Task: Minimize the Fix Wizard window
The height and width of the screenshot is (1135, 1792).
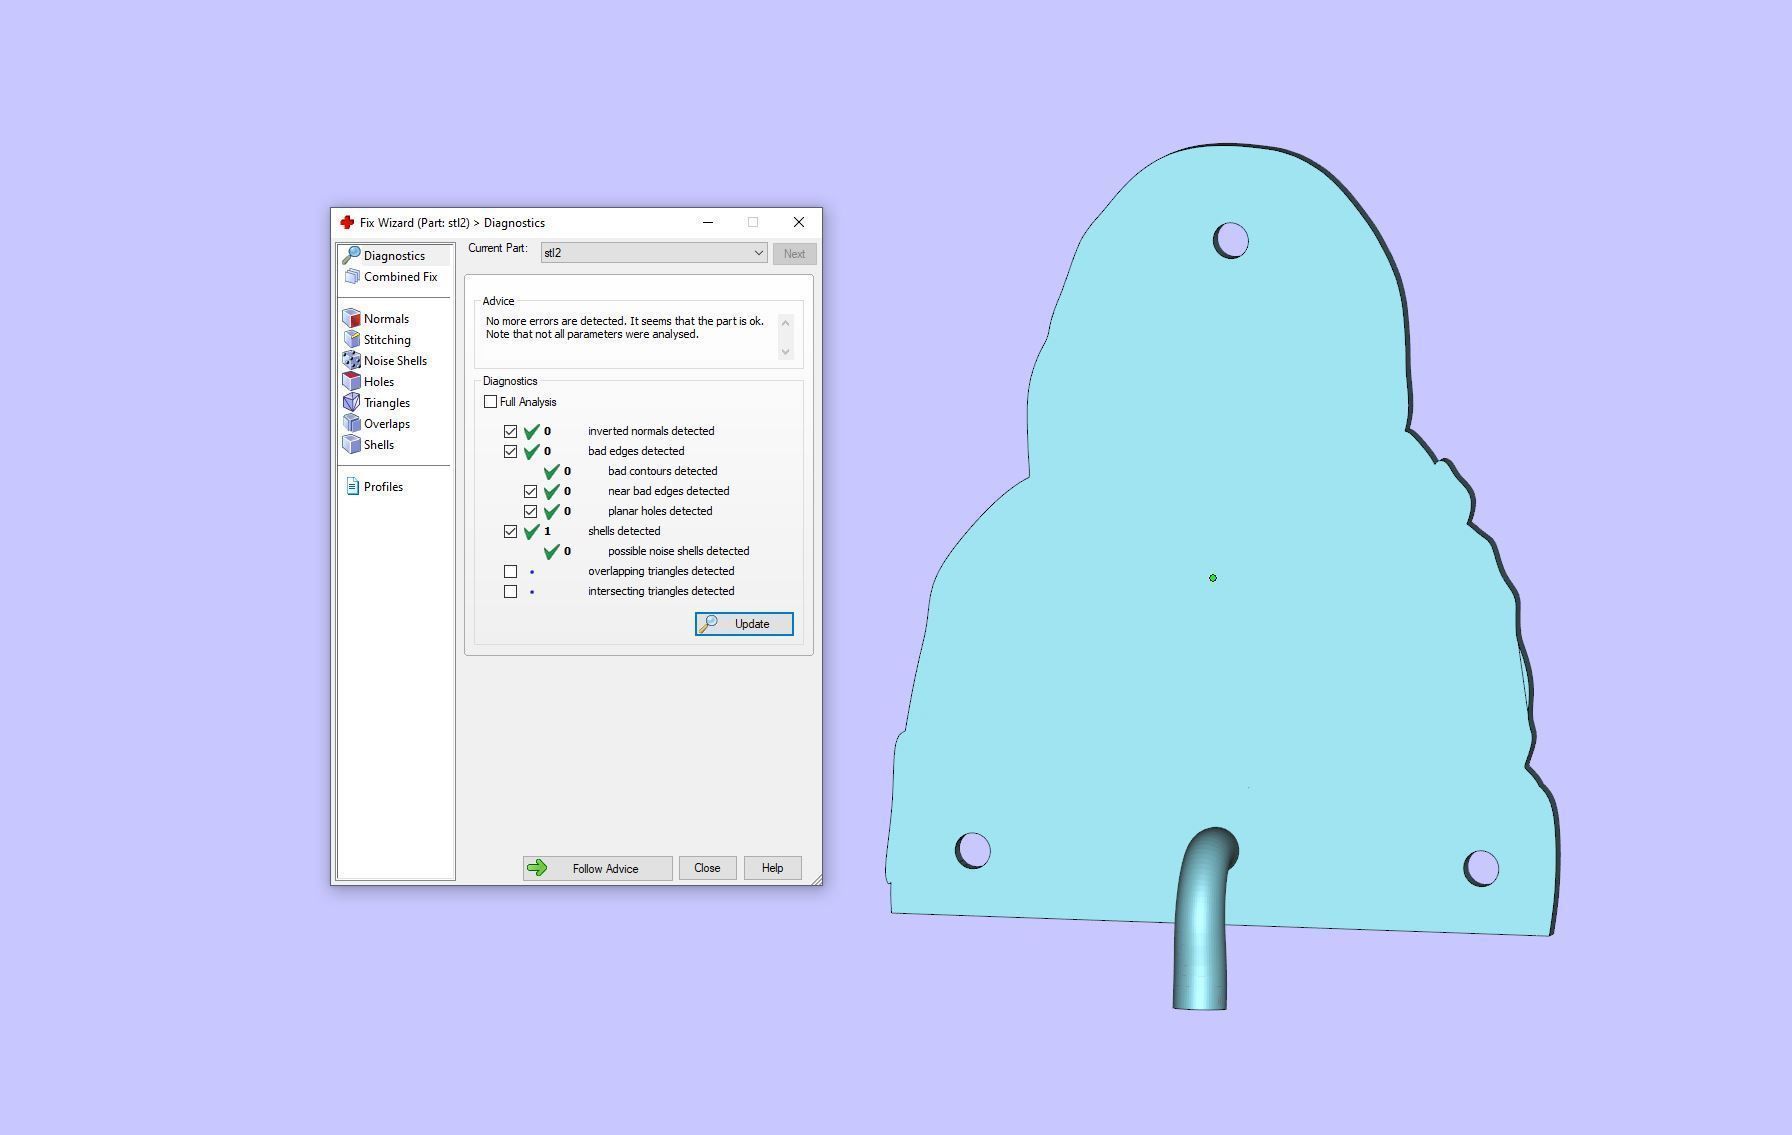Action: pyautogui.click(x=708, y=222)
